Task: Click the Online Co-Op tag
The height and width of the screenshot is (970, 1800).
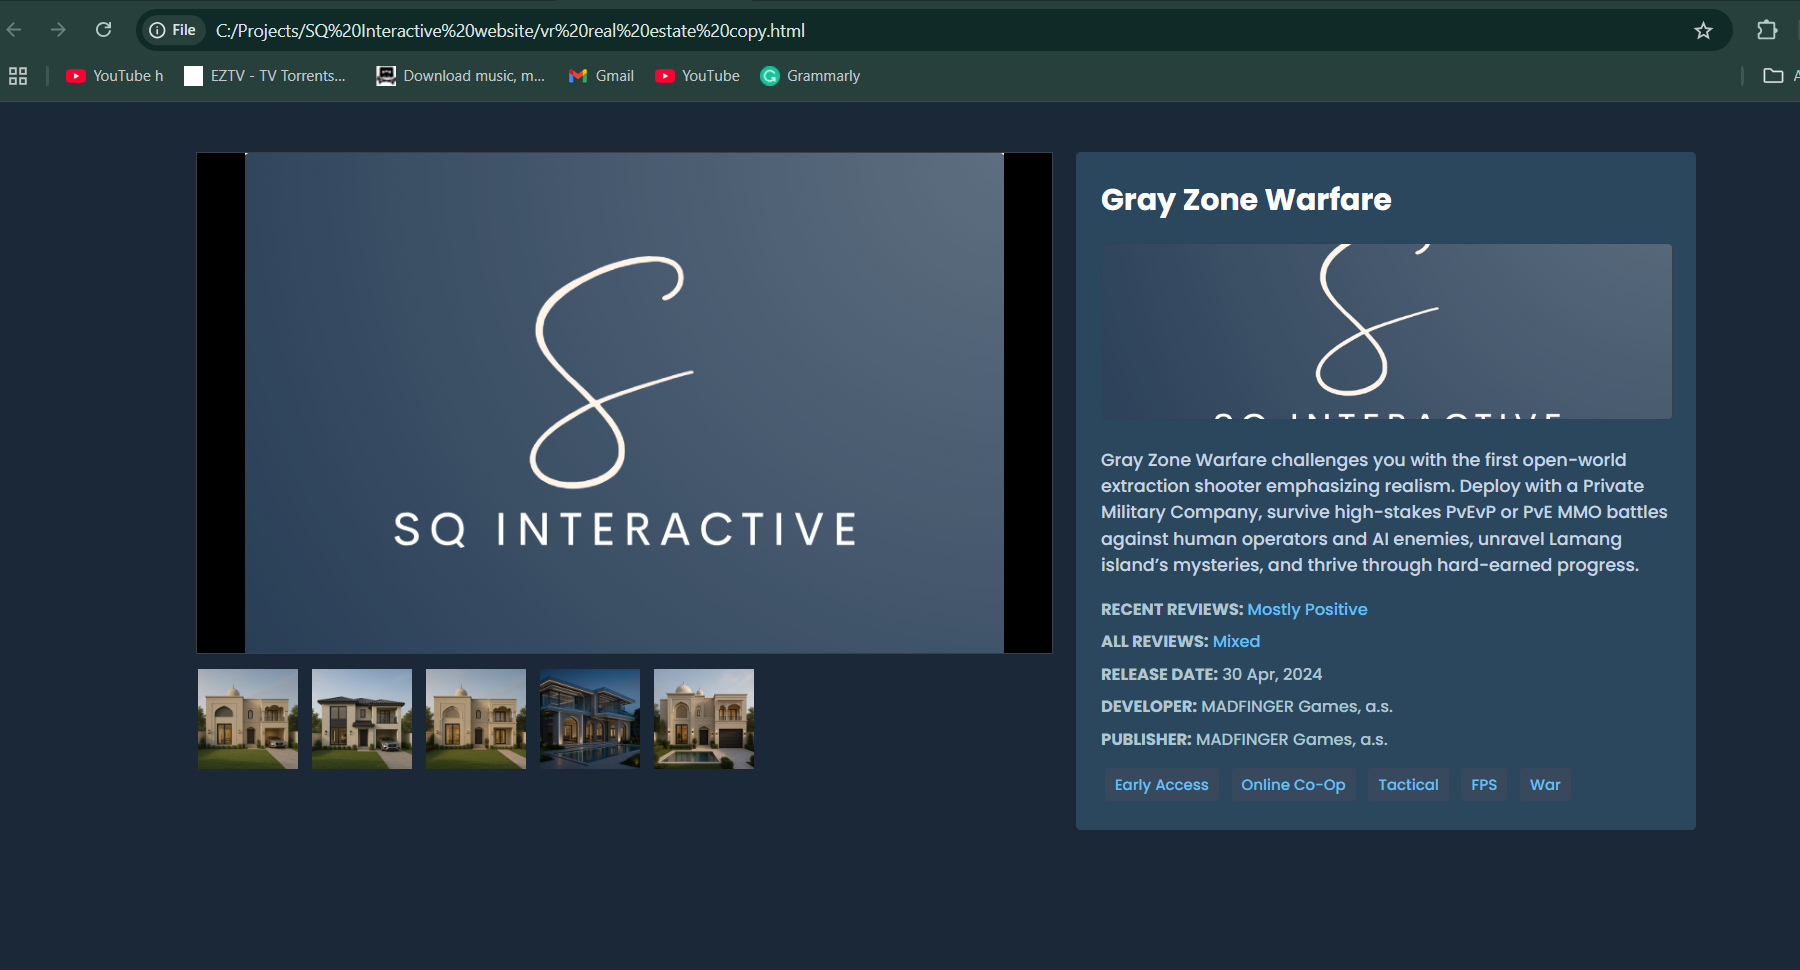Action: [1293, 785]
